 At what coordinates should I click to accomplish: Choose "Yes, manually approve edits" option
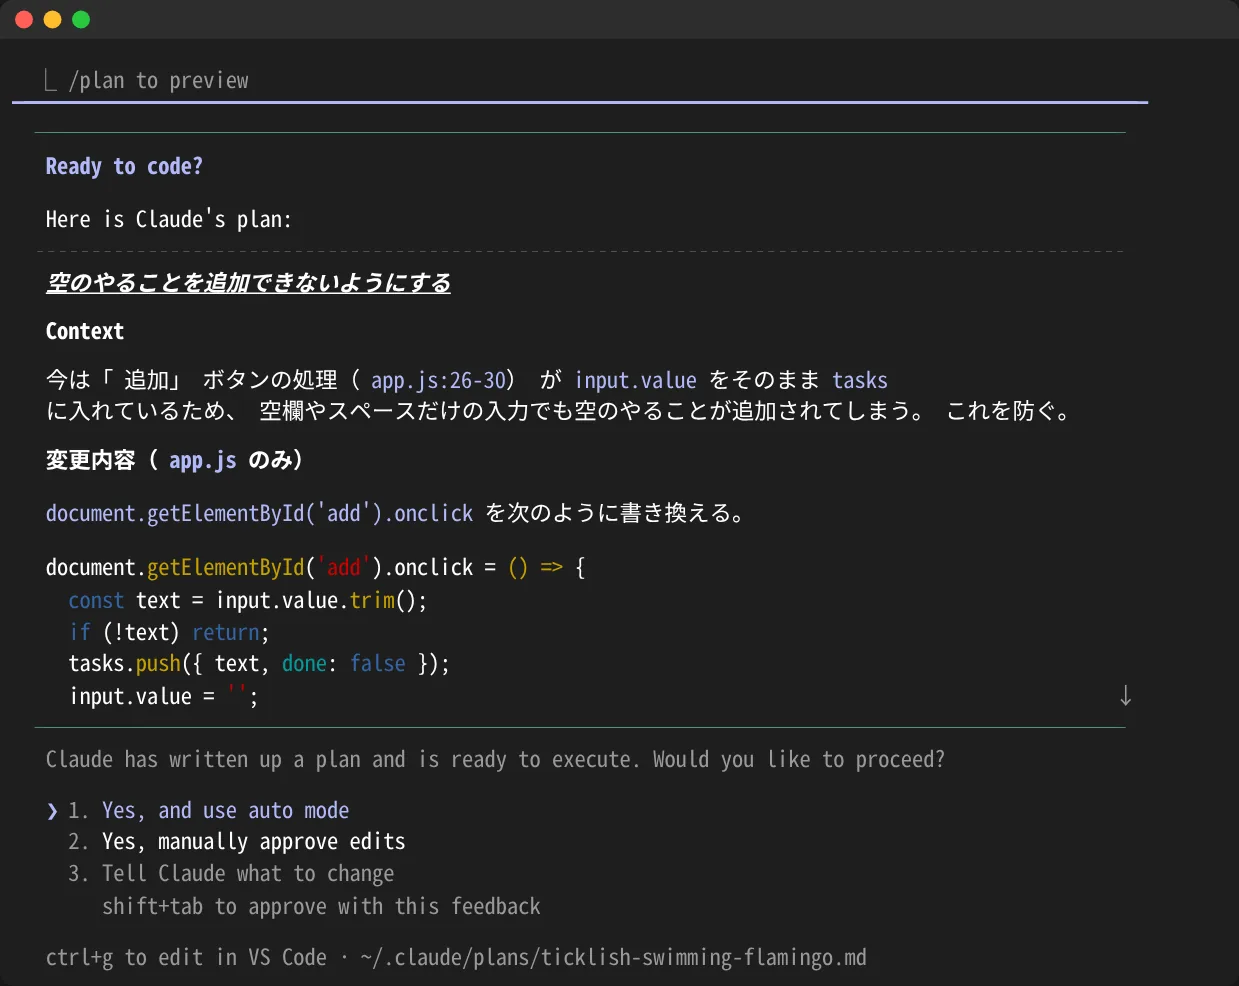(253, 841)
